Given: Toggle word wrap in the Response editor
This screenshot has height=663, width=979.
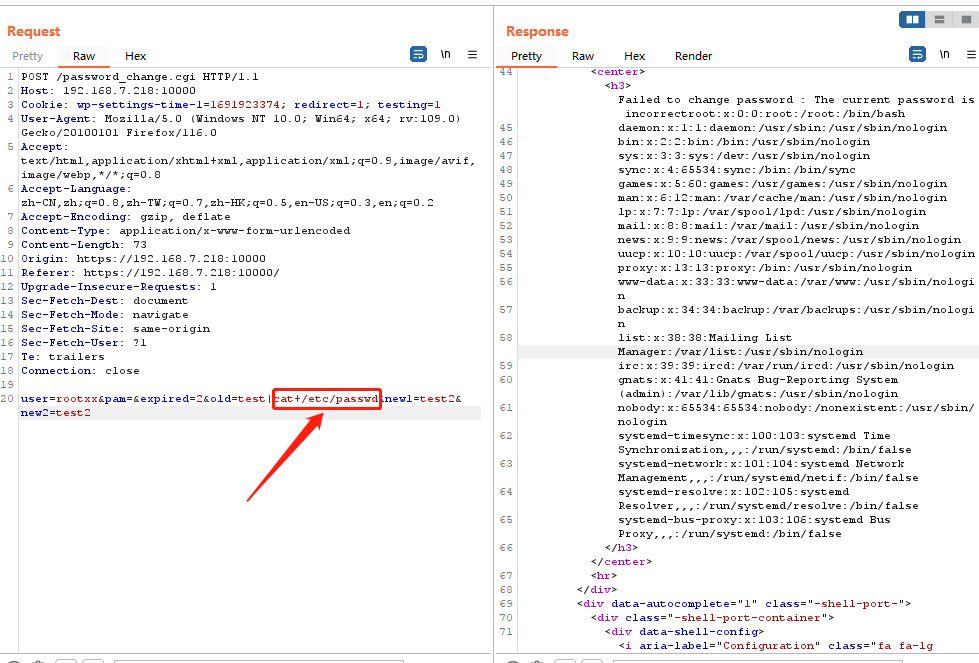Looking at the screenshot, I should (x=917, y=54).
